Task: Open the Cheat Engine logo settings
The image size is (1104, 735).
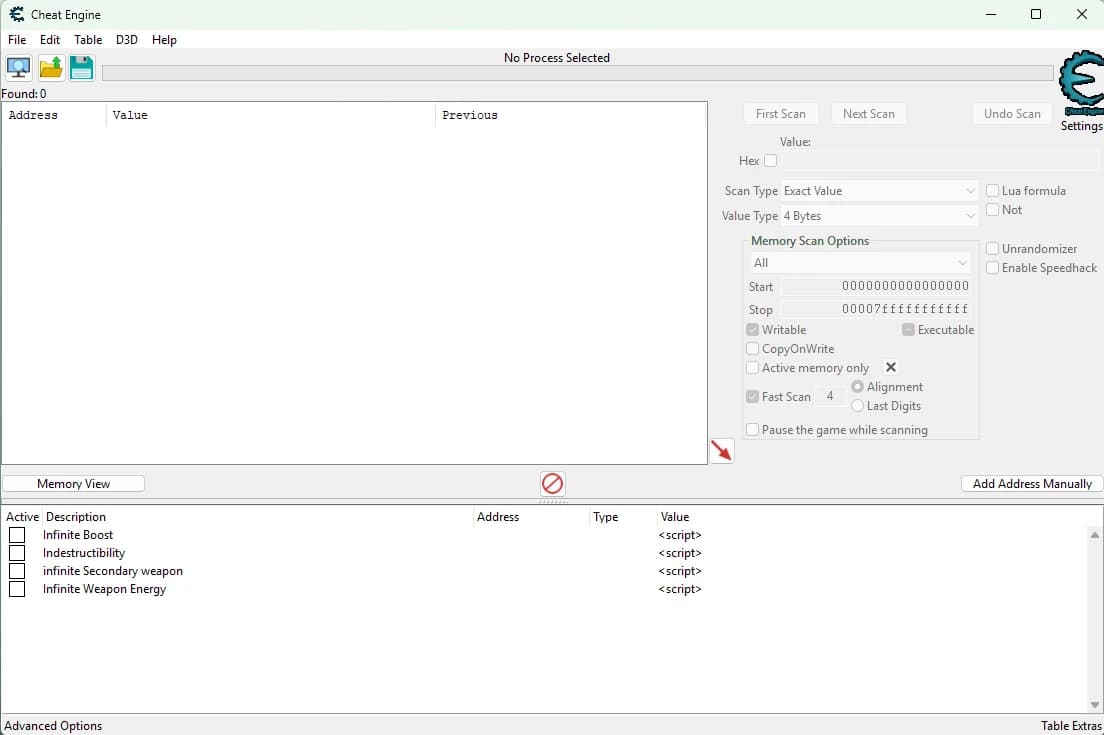Action: coord(1081,83)
